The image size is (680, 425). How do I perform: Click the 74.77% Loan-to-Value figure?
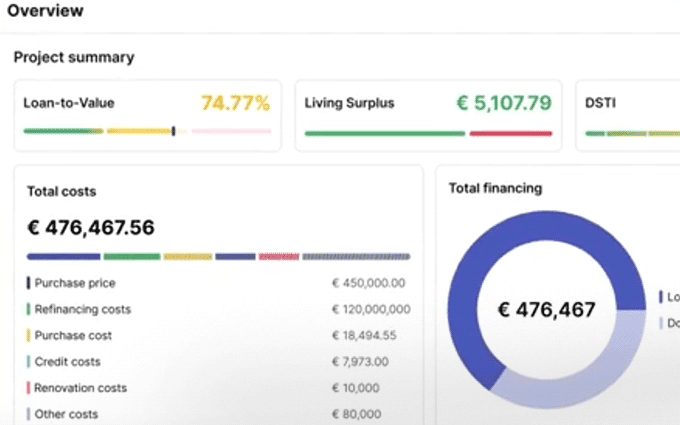pyautogui.click(x=235, y=103)
